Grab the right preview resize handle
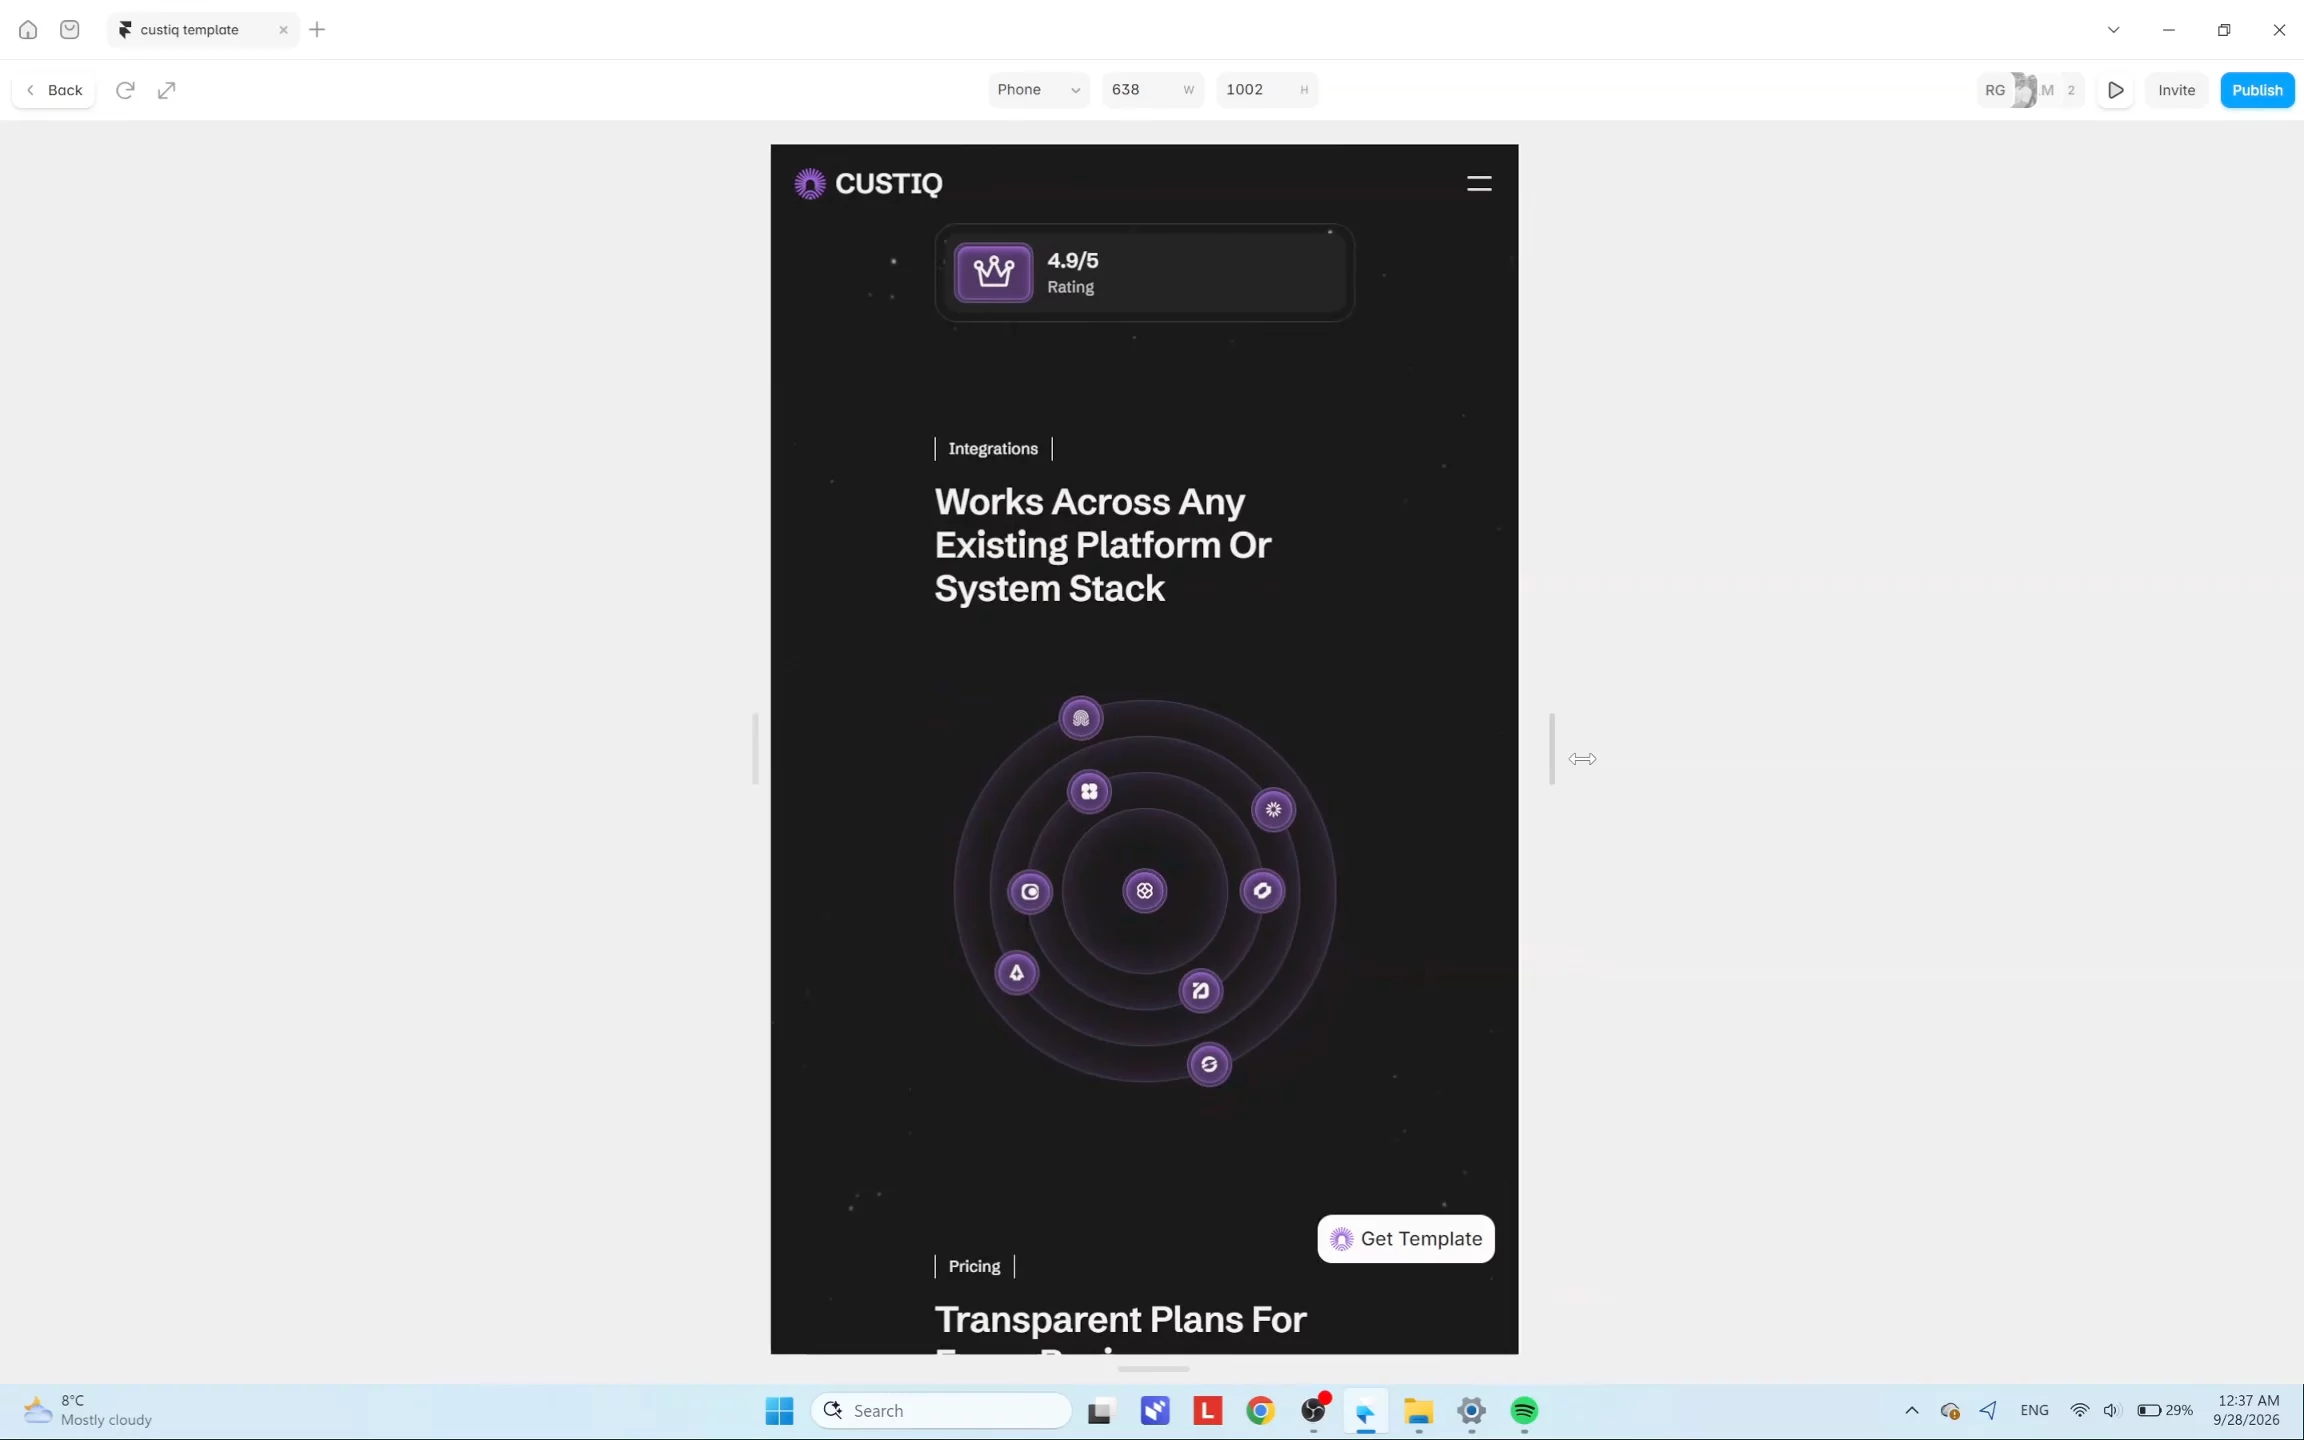Image resolution: width=2304 pixels, height=1440 pixels. point(1552,749)
